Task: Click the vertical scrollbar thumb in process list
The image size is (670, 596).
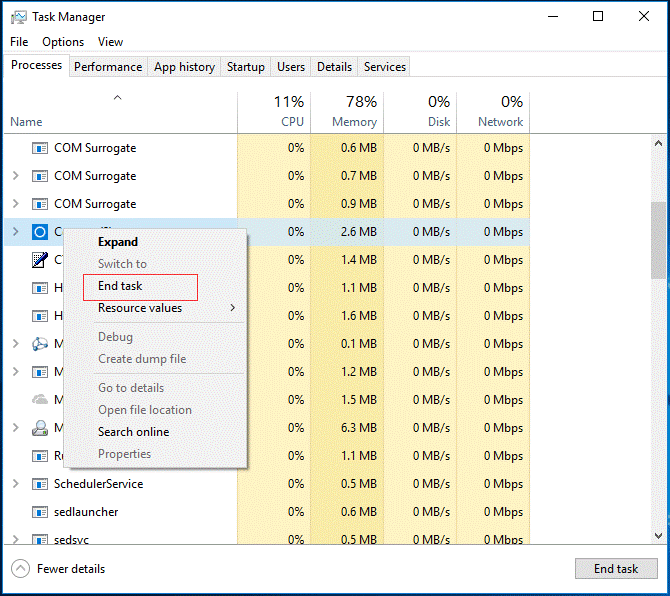Action: click(658, 240)
